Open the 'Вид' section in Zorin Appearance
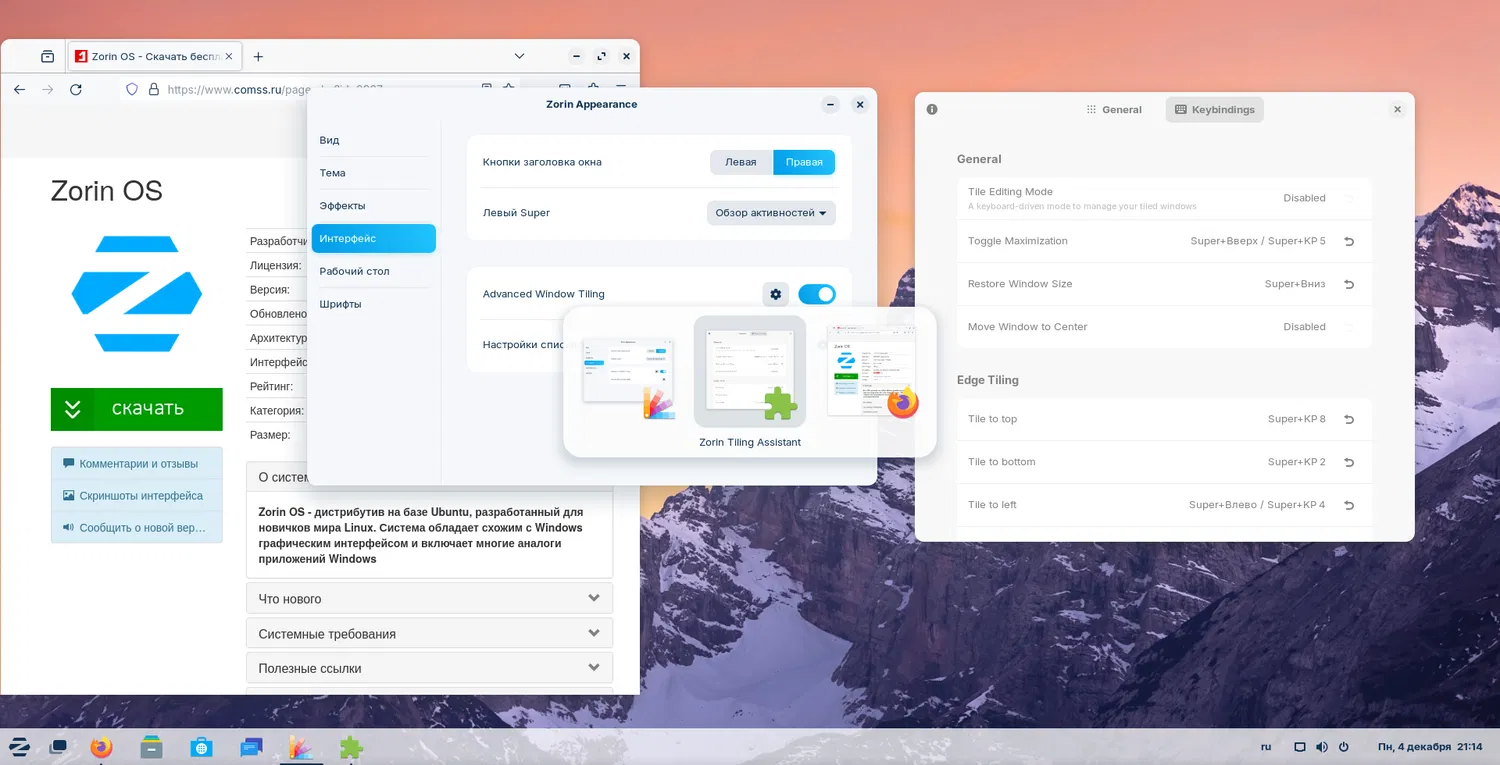The image size is (1500, 765). click(x=374, y=140)
